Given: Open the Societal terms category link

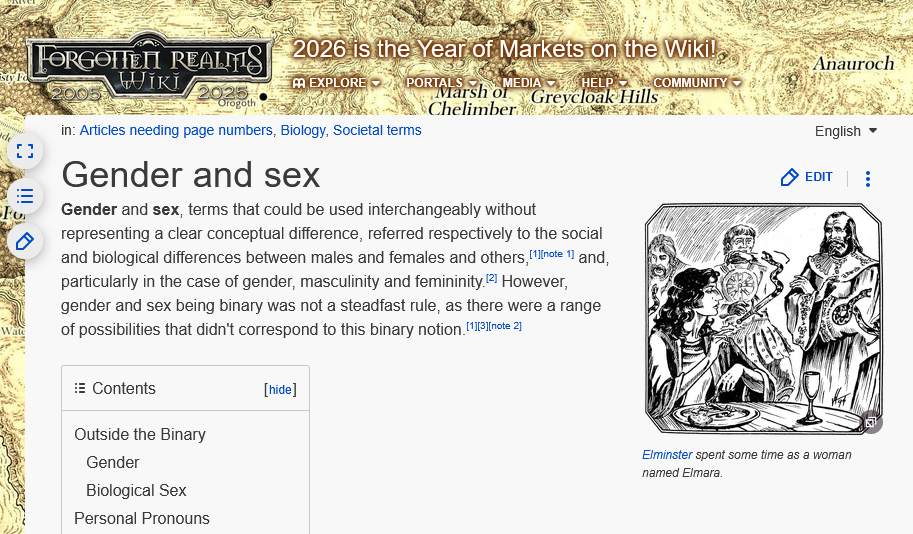Looking at the screenshot, I should click(x=377, y=130).
